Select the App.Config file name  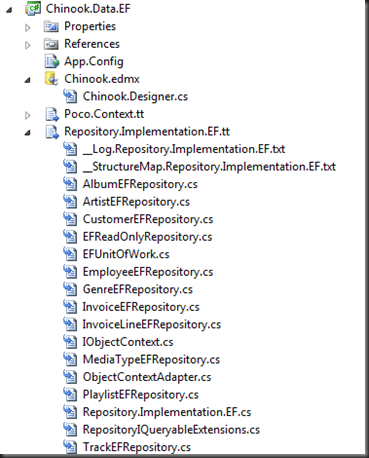[x=94, y=62]
